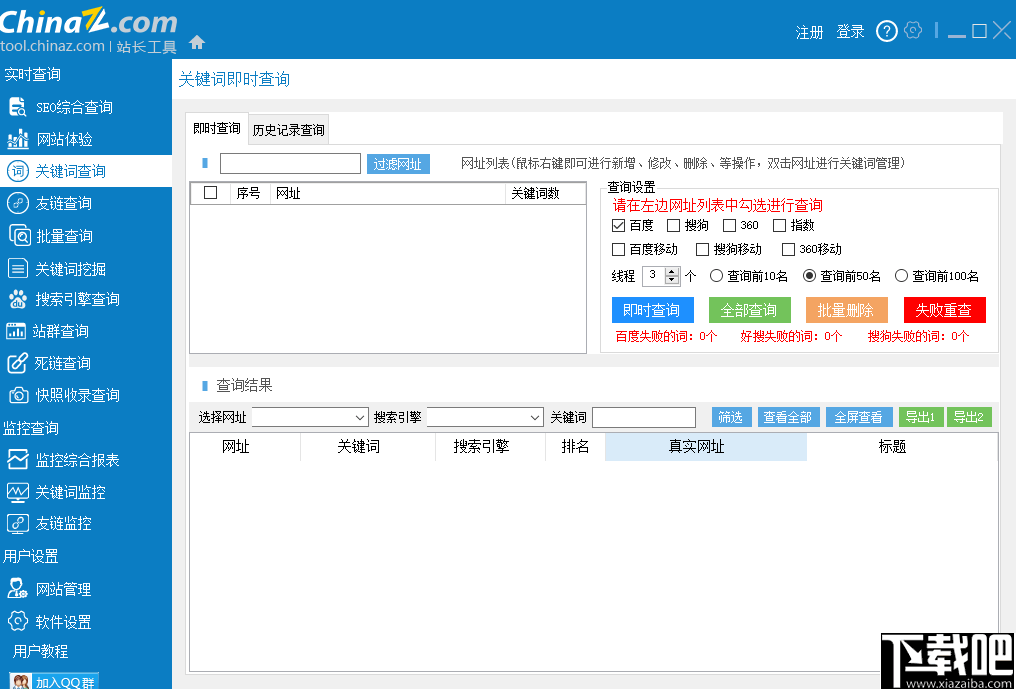The image size is (1016, 689).
Task: Open 监控综合报表 in sidebar
Action: click(80, 459)
